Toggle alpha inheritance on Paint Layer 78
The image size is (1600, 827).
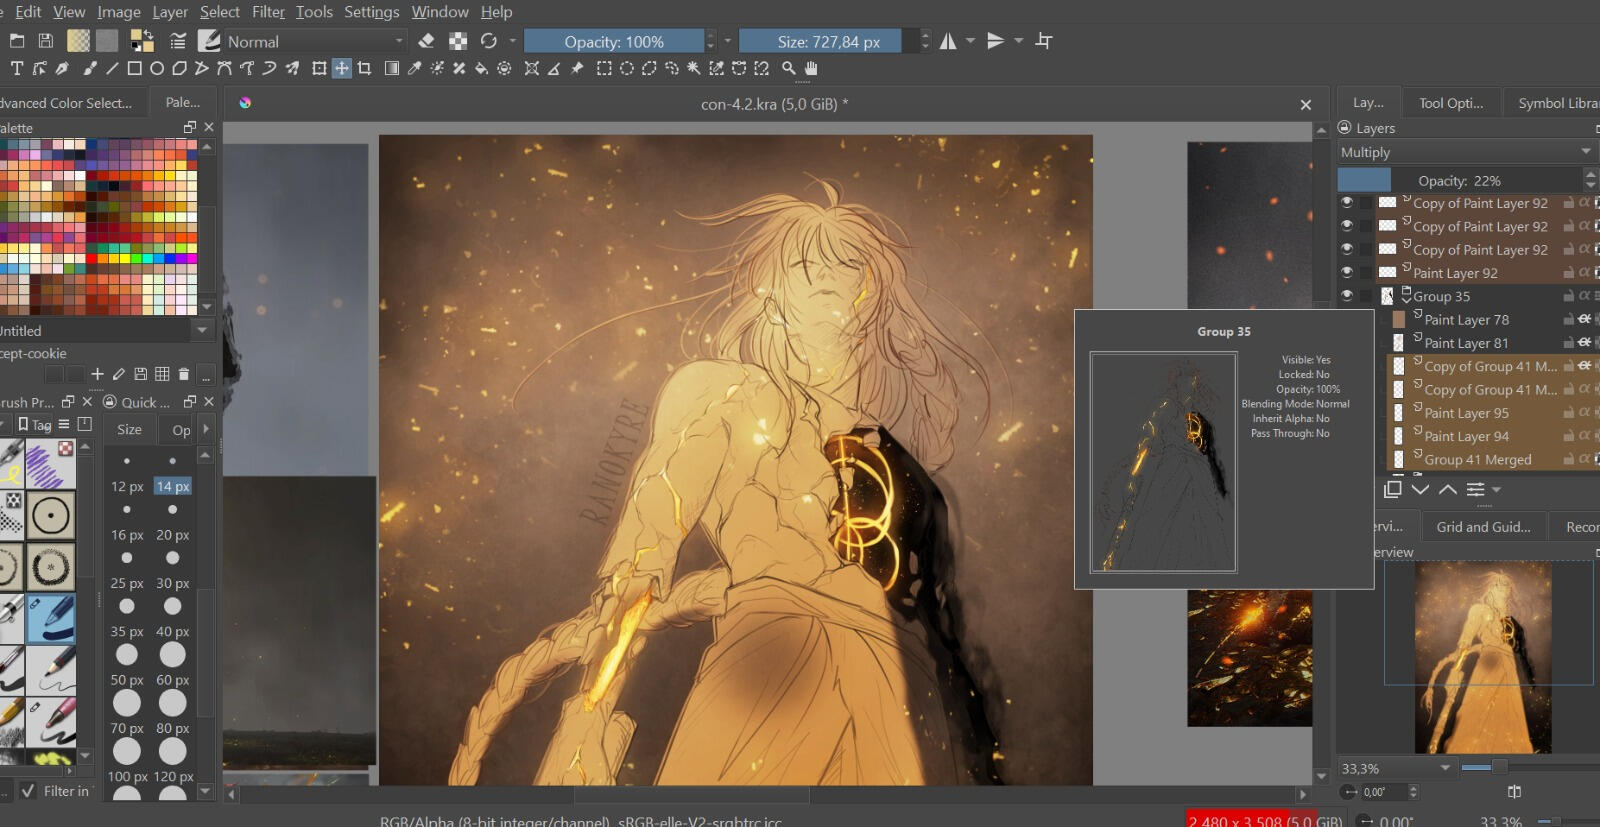[1584, 319]
